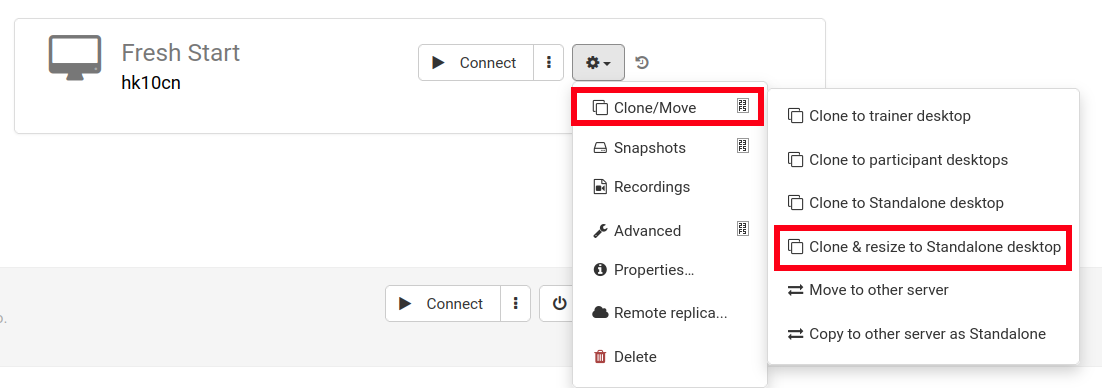Click the history clock icon
The width and height of the screenshot is (1102, 388).
point(642,63)
